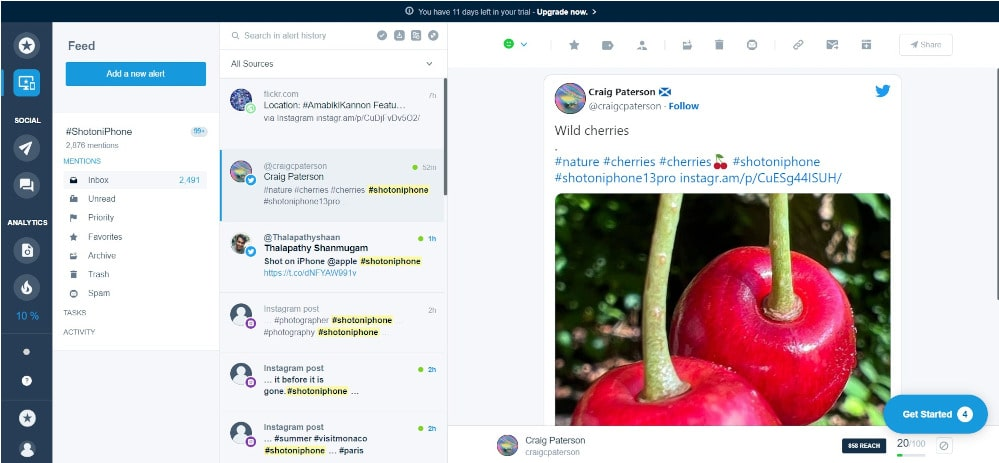Viewport: 999px width, 463px height.
Task: Click the download export icon beside search
Action: tap(399, 36)
